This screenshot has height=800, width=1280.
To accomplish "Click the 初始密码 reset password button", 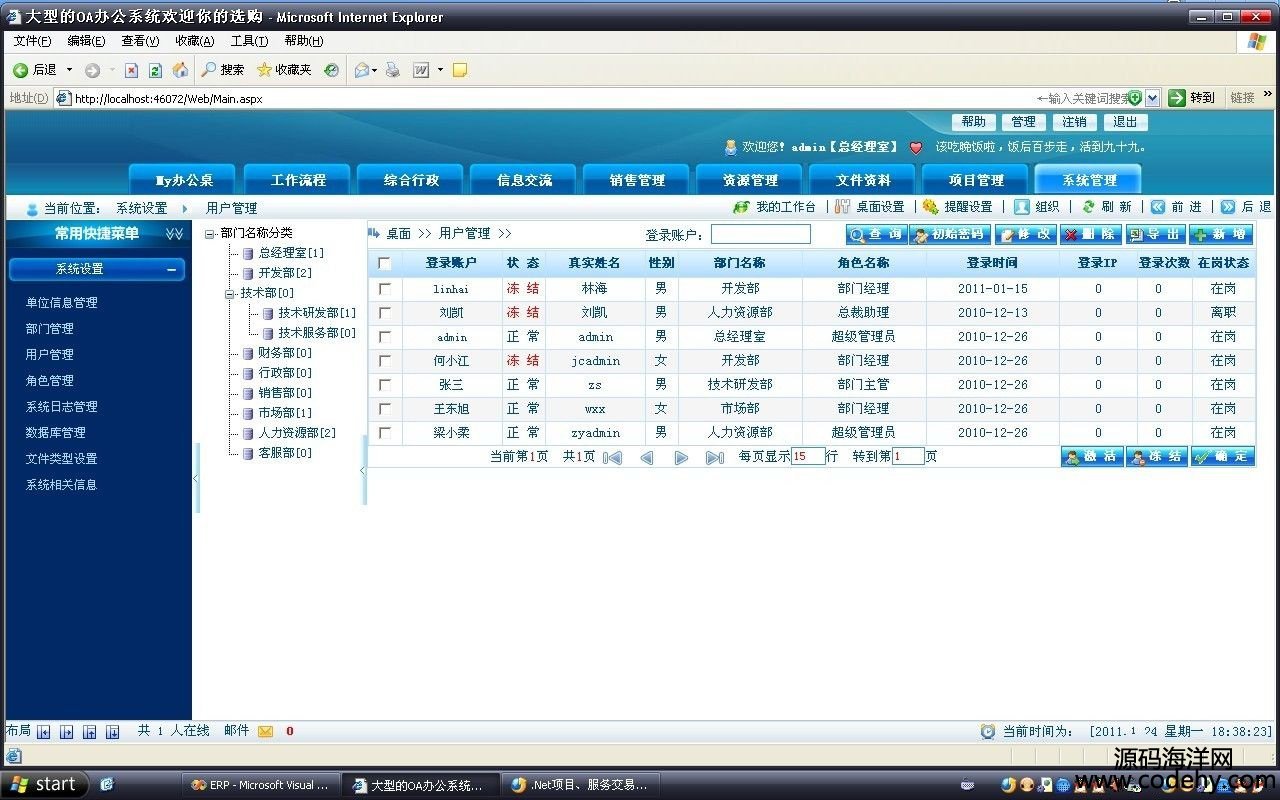I will (949, 234).
